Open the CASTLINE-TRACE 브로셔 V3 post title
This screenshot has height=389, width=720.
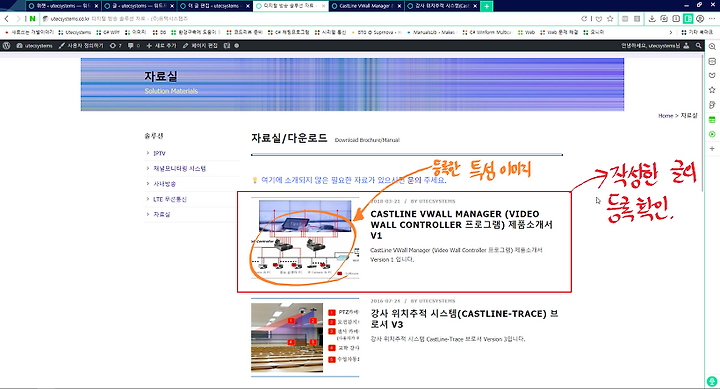(464, 319)
